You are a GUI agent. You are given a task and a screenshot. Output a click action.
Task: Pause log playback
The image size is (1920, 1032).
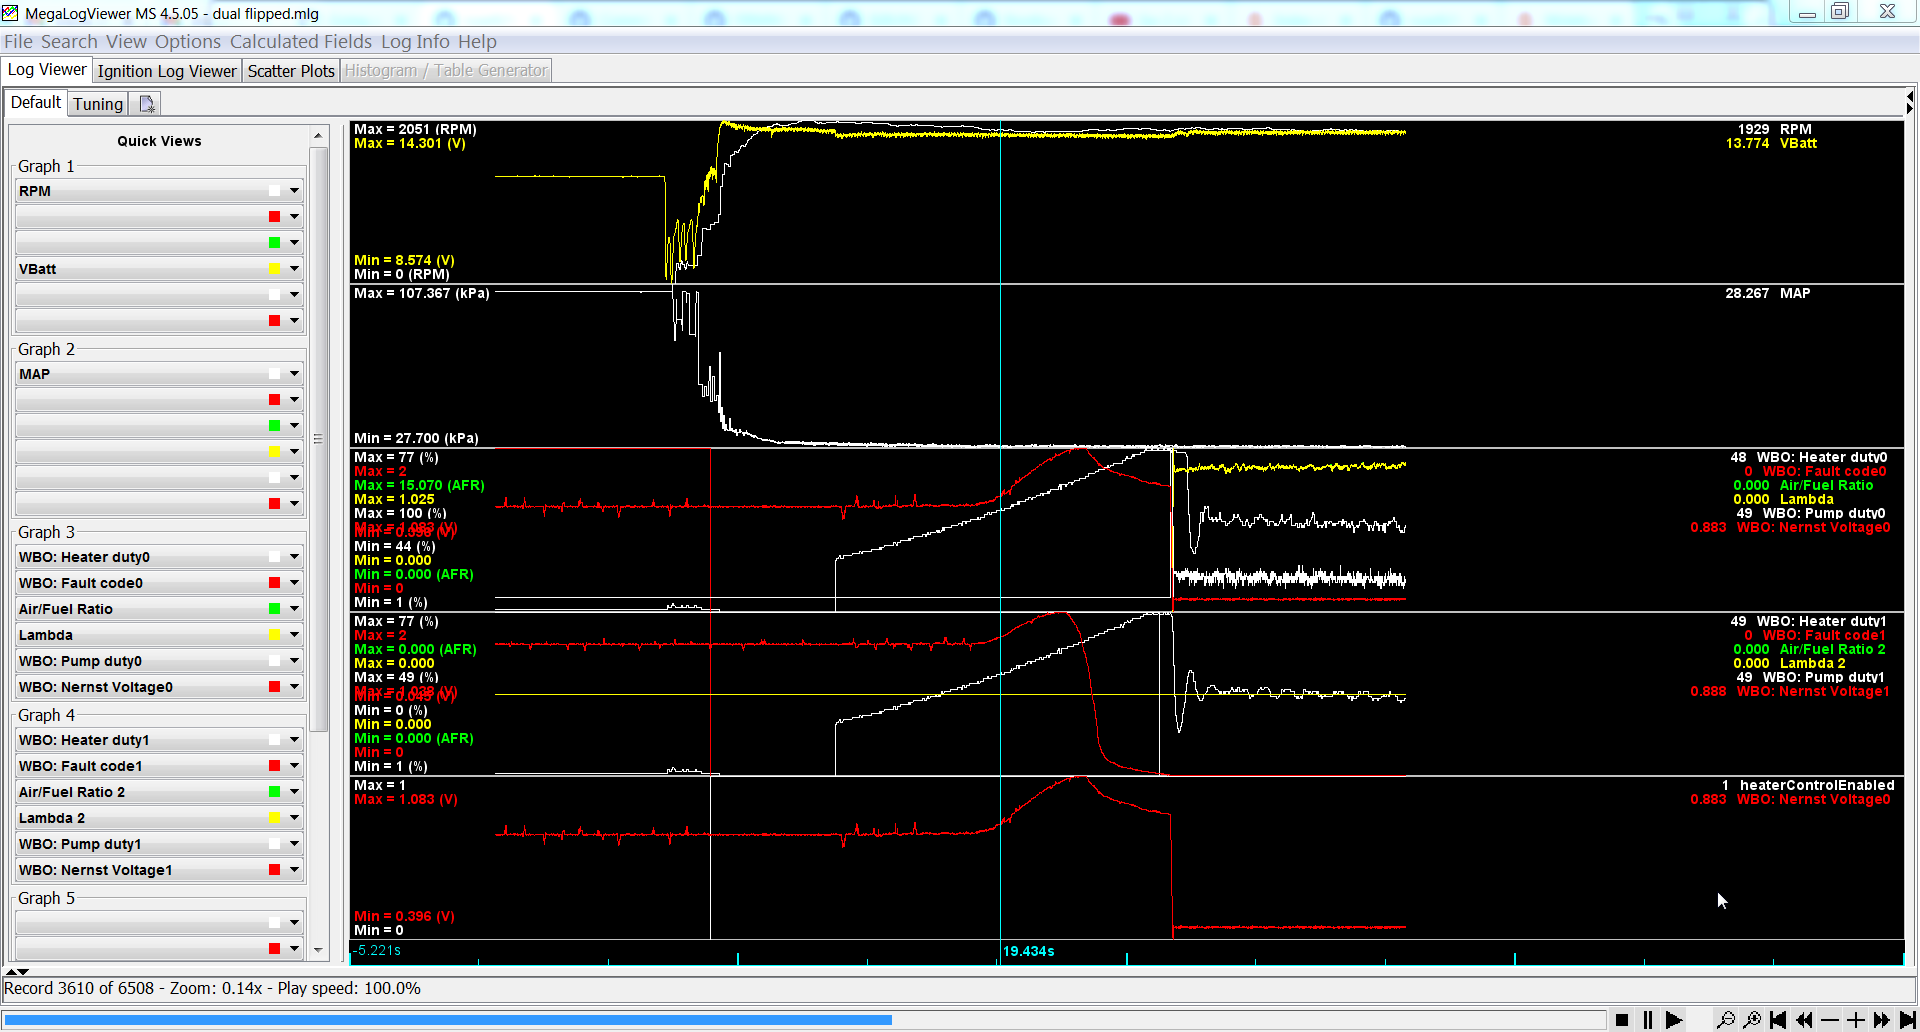[1647, 1020]
